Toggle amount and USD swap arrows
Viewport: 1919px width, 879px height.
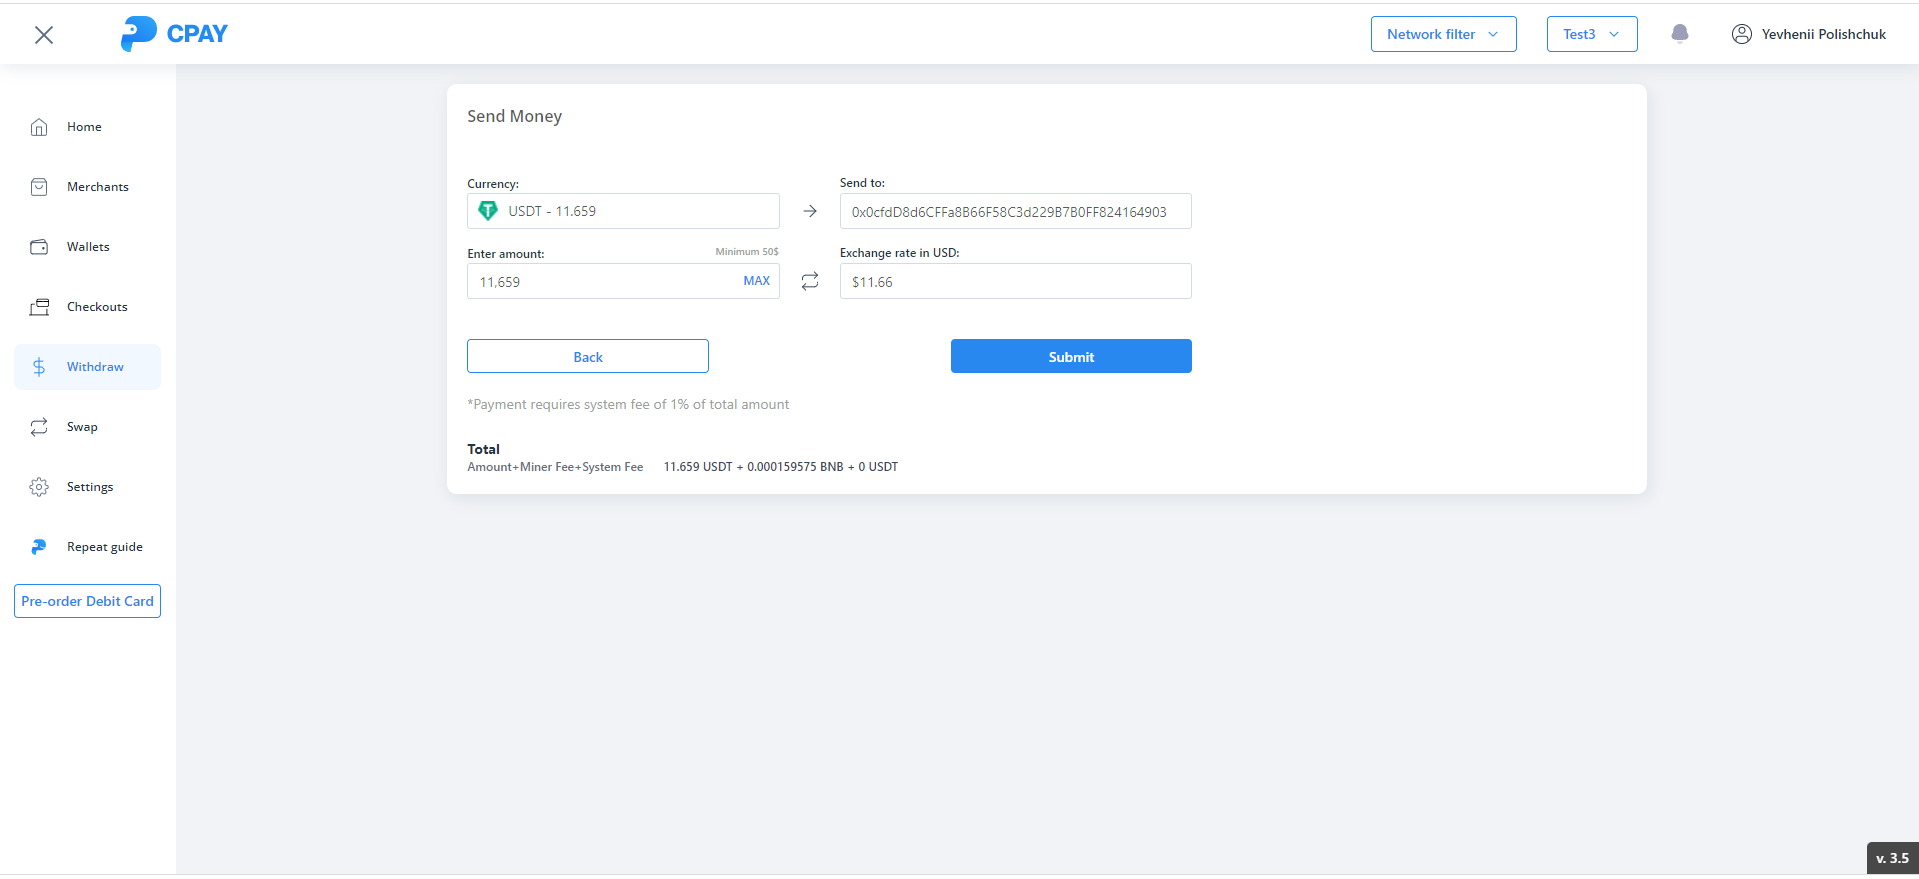tap(810, 281)
